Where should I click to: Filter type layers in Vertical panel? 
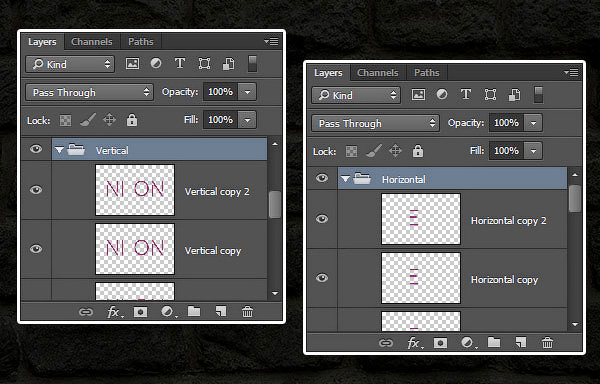tap(180, 63)
